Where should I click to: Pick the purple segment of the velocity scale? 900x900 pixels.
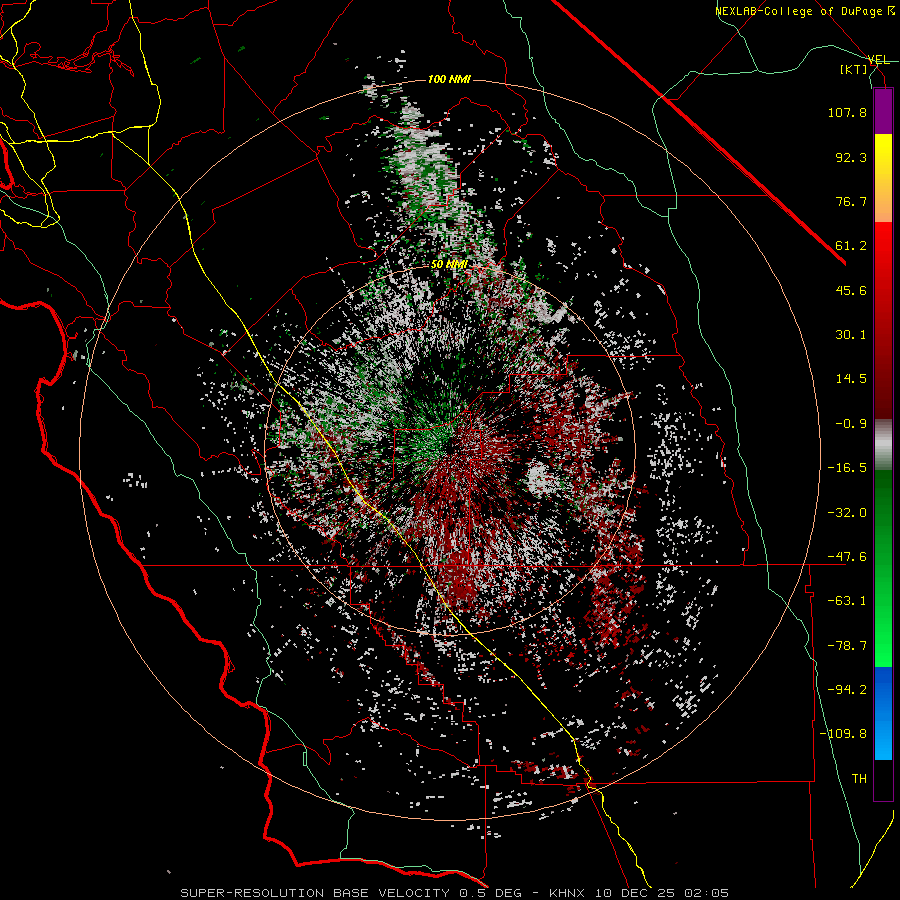(x=883, y=112)
